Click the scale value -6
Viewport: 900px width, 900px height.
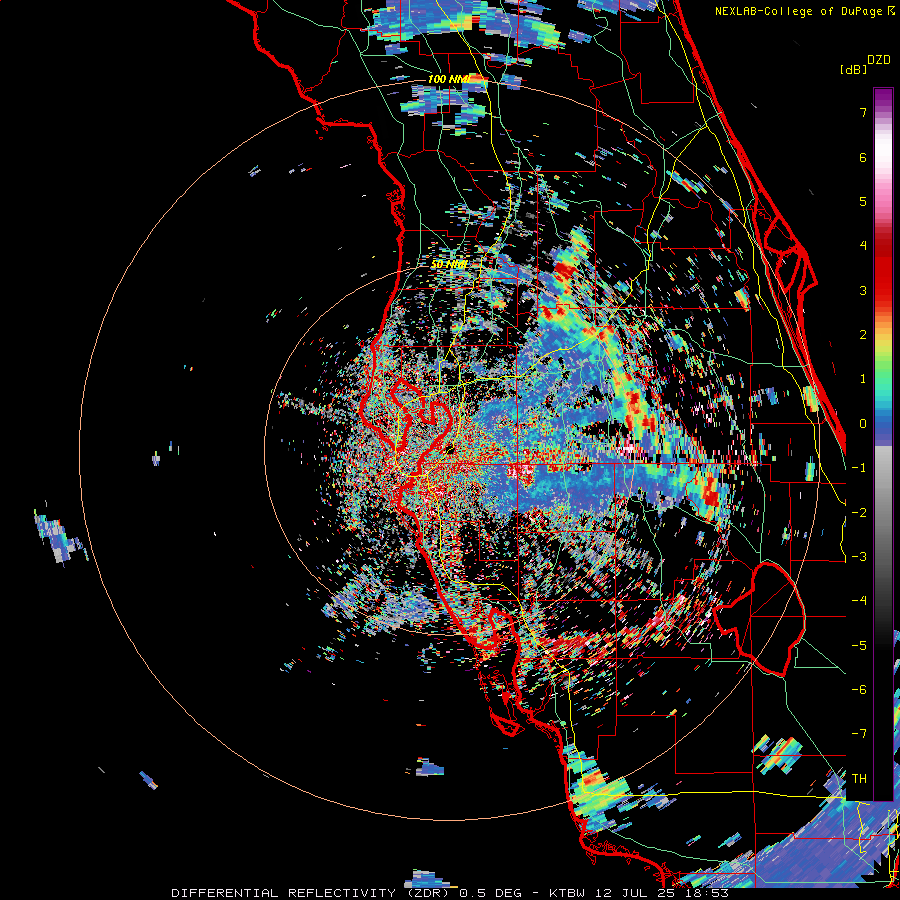pos(859,690)
